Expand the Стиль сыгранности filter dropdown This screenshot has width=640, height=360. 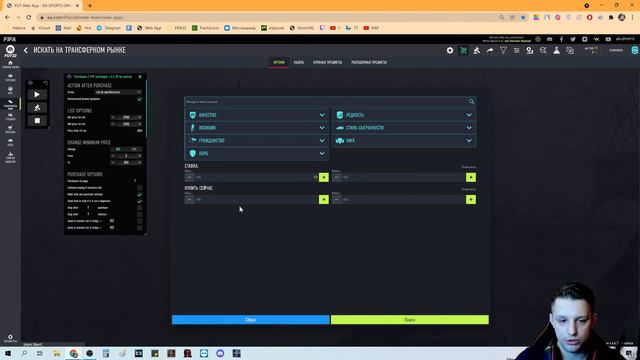click(x=404, y=128)
